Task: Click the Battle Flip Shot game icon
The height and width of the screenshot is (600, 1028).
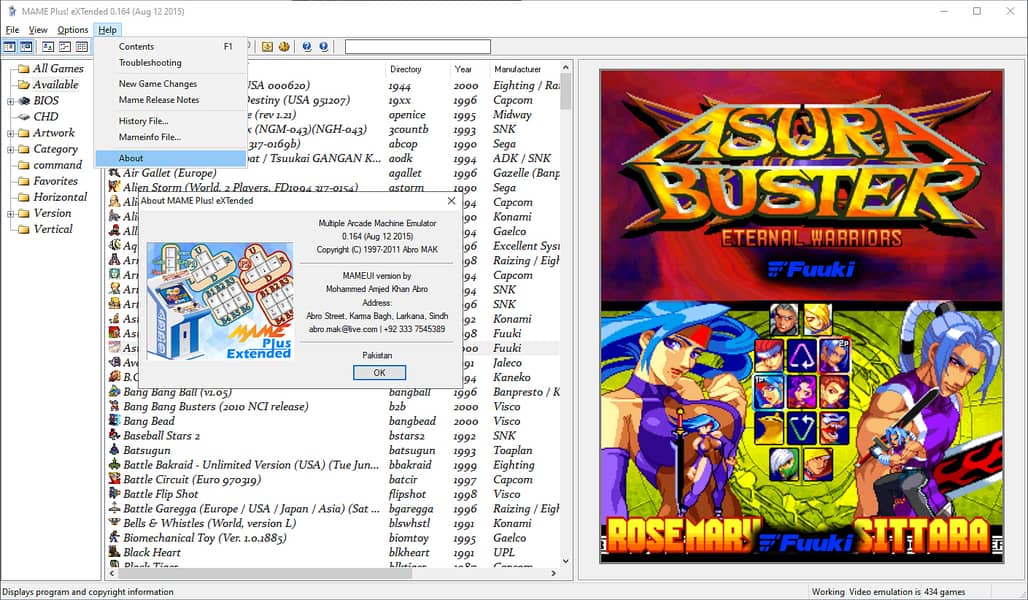Action: [115, 494]
